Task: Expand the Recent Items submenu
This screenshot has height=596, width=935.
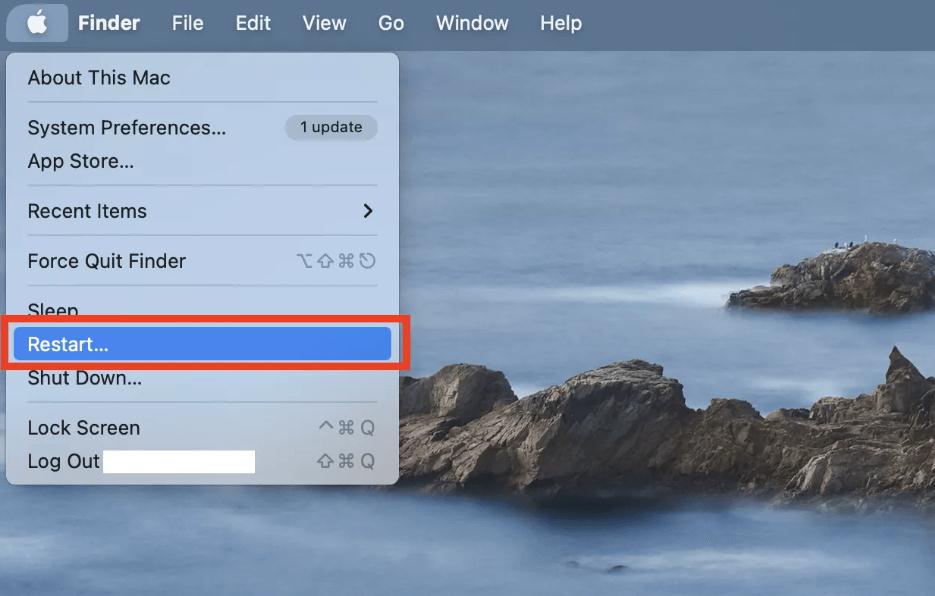Action: [202, 211]
